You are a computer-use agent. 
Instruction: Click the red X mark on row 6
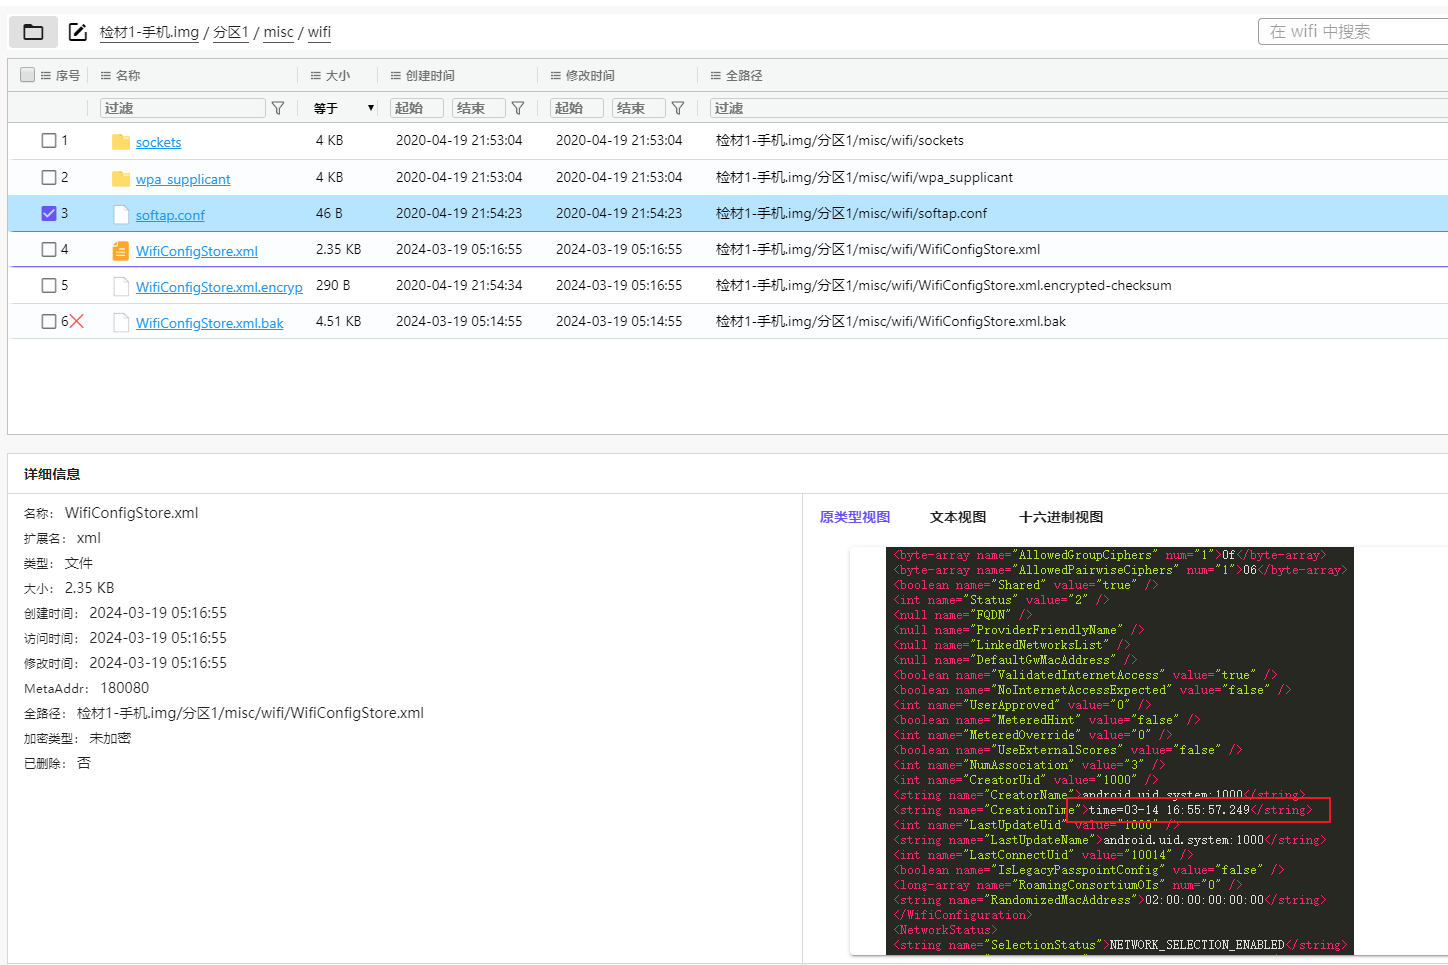point(77,321)
